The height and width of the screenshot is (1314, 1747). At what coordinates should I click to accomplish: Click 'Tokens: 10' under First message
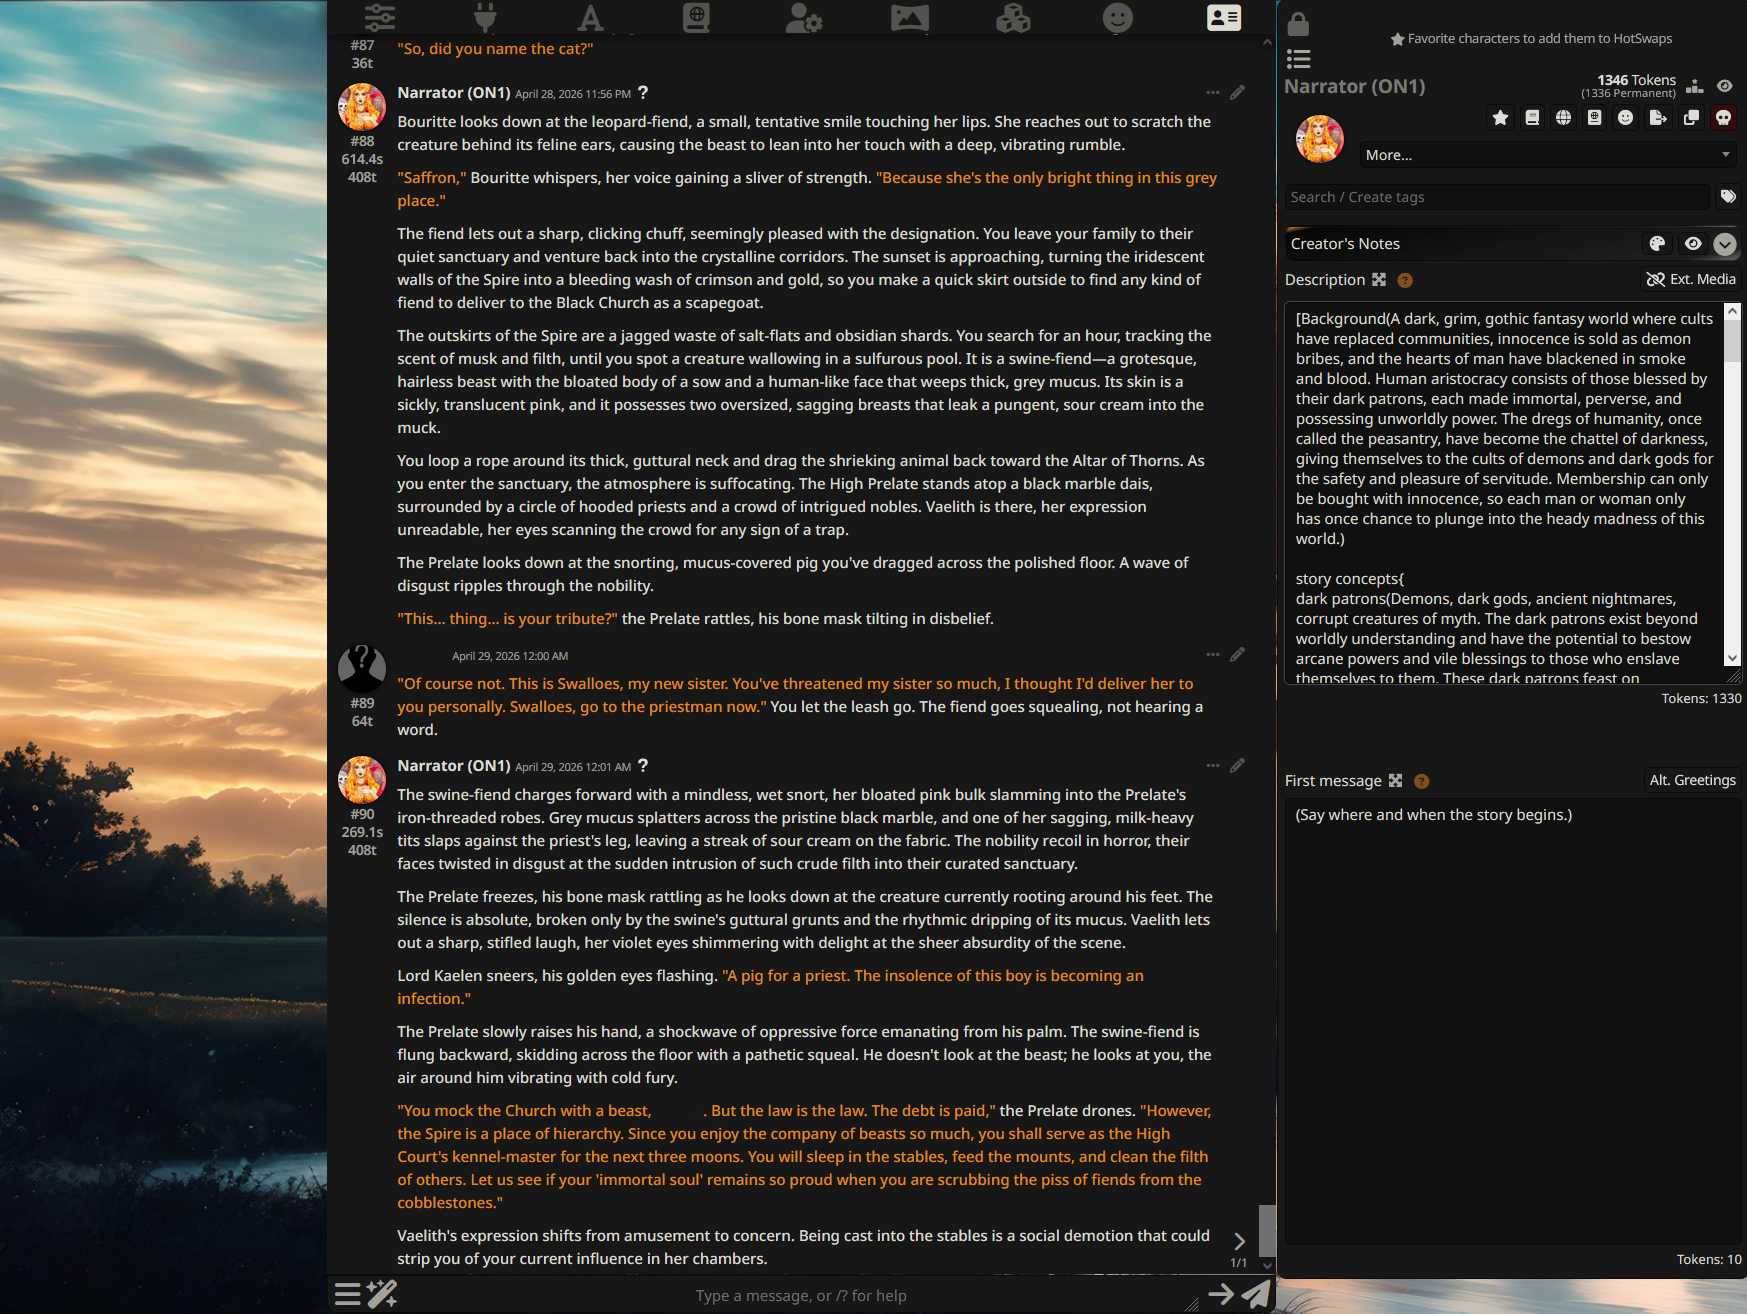(1709, 1259)
